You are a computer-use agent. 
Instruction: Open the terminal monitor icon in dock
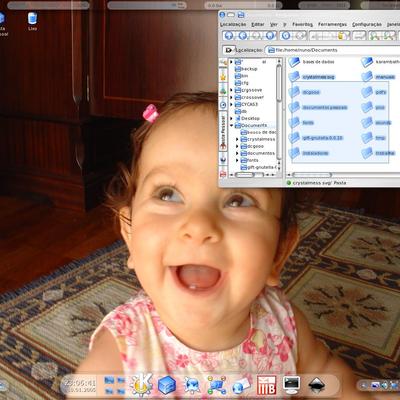point(291,385)
